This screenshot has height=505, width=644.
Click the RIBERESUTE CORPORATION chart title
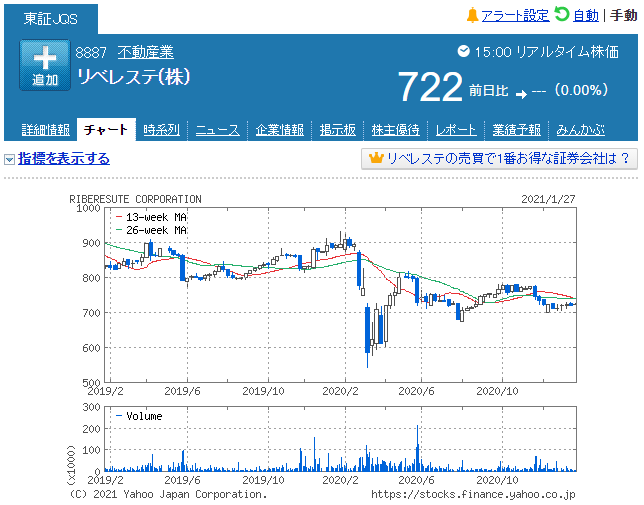click(x=135, y=199)
